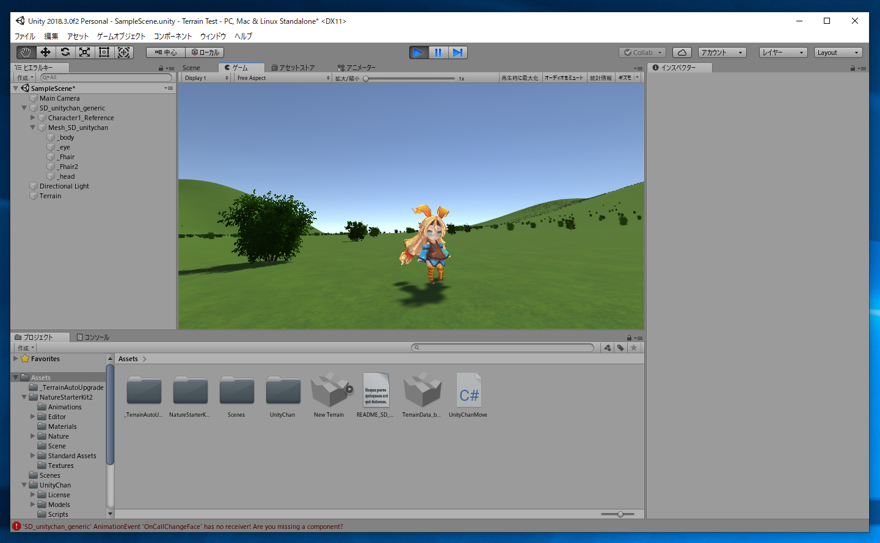Open Project panel Create button
The width and height of the screenshot is (880, 543).
click(x=25, y=348)
